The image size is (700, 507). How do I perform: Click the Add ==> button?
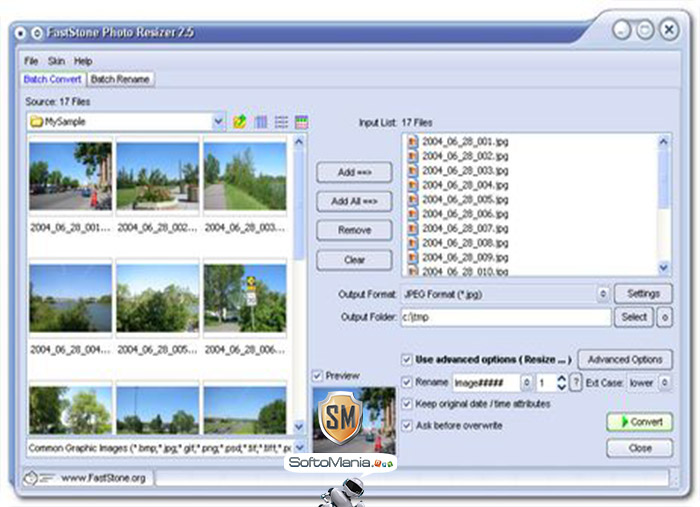pos(354,172)
